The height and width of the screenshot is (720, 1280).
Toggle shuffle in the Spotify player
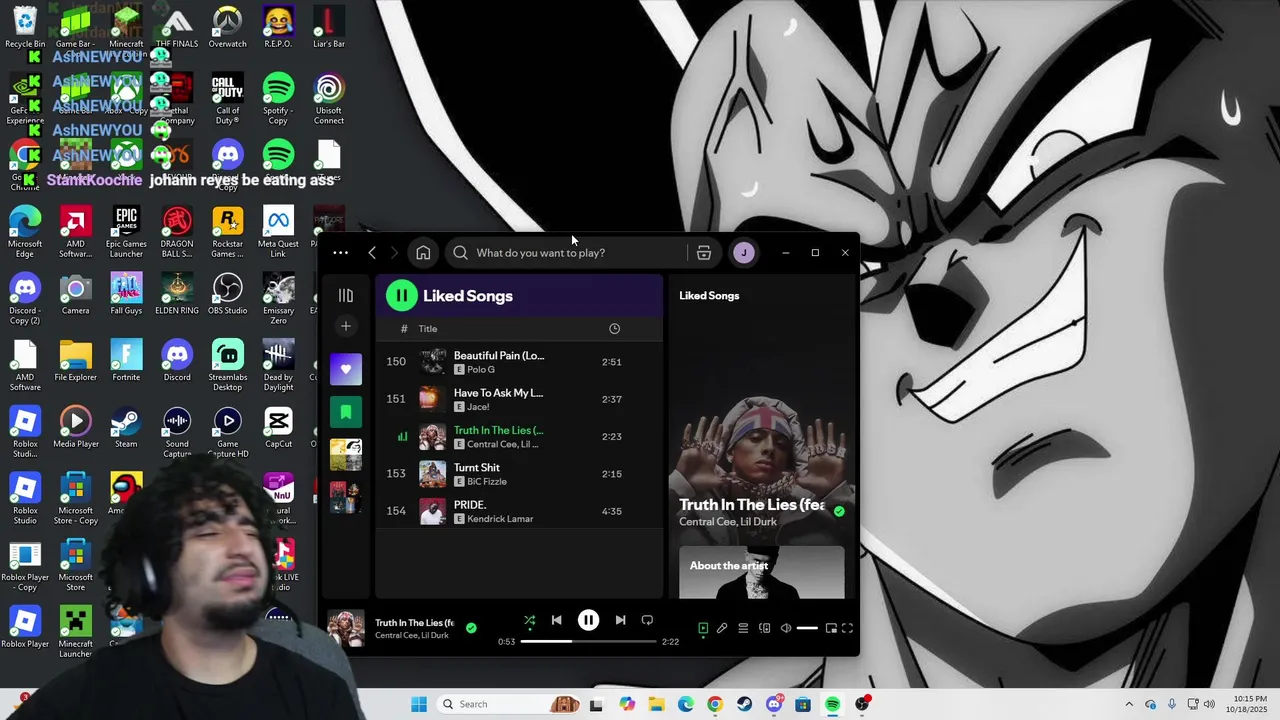(x=530, y=621)
